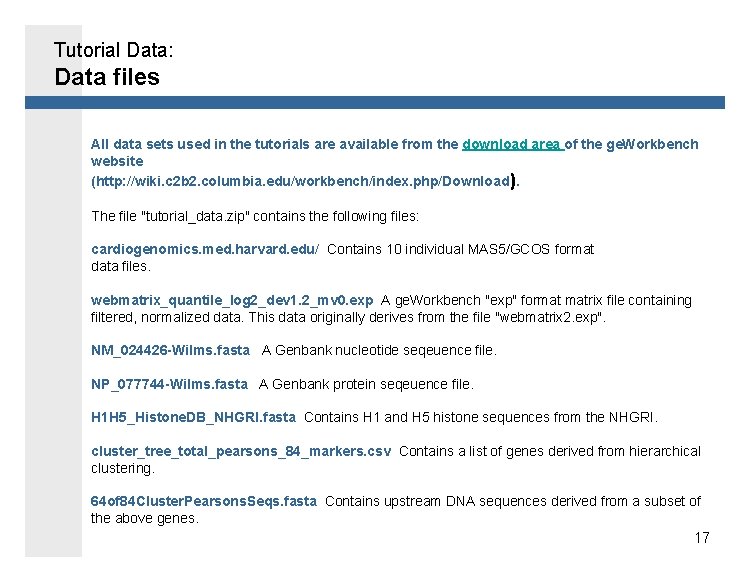Click cluster_tree_total_pearsons_84_markers.csv file name
Viewport: 756px width, 576px height.
click(x=241, y=451)
